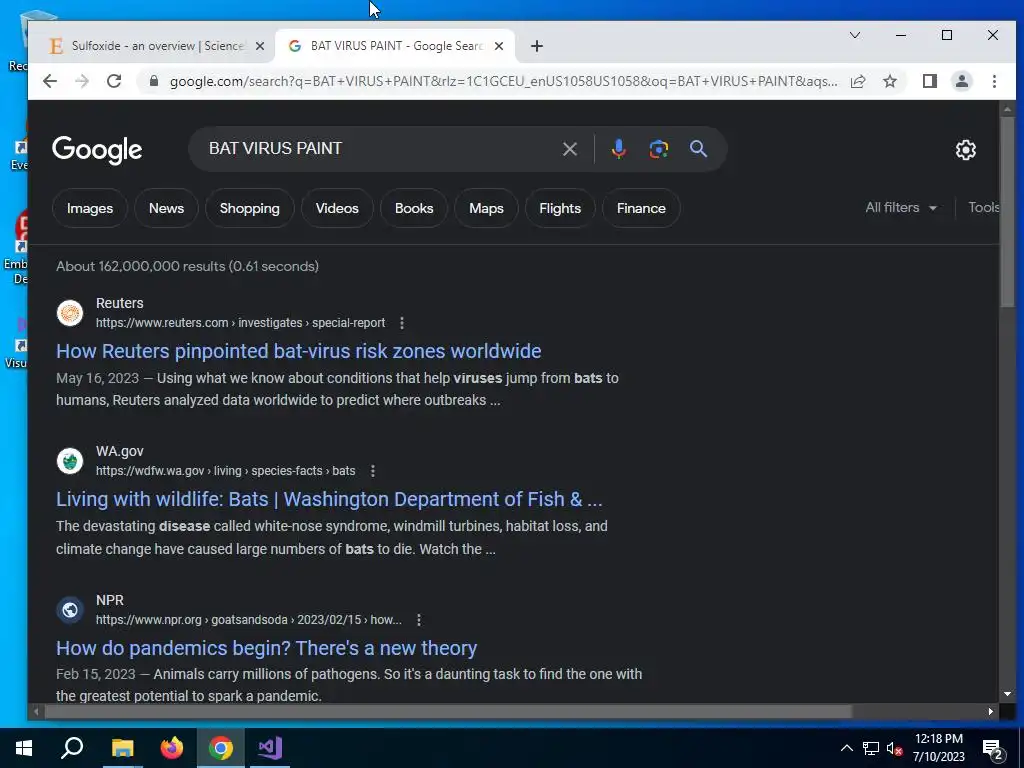Filter results by Maps

[486, 208]
